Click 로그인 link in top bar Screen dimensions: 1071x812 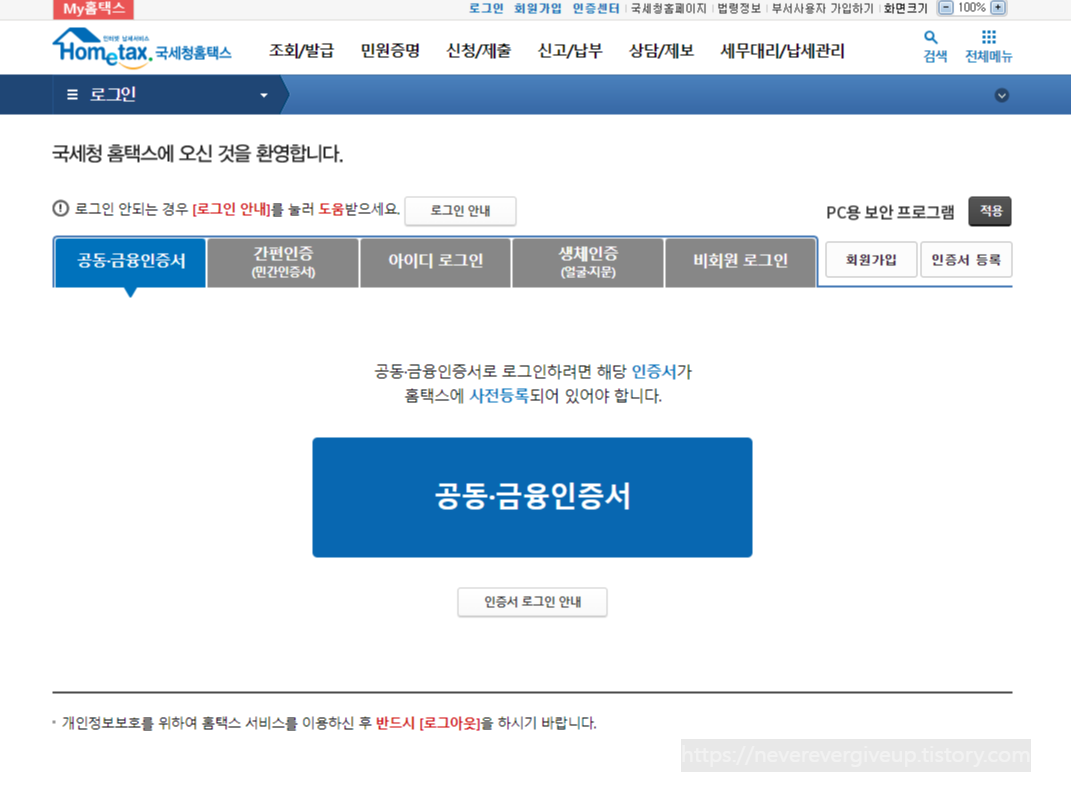(486, 8)
